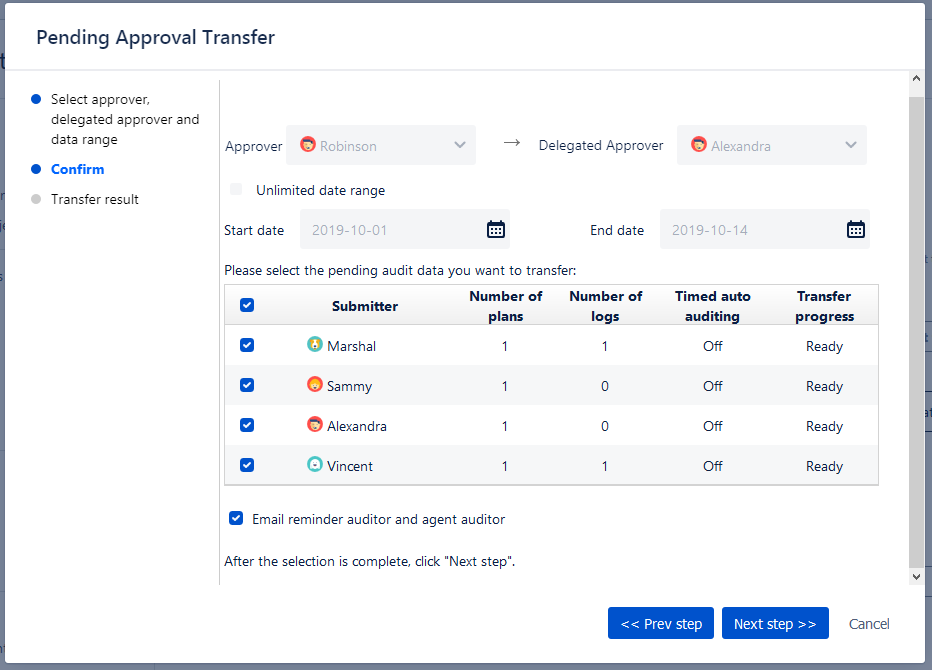Uncheck the Marshal row checkbox

(247, 345)
